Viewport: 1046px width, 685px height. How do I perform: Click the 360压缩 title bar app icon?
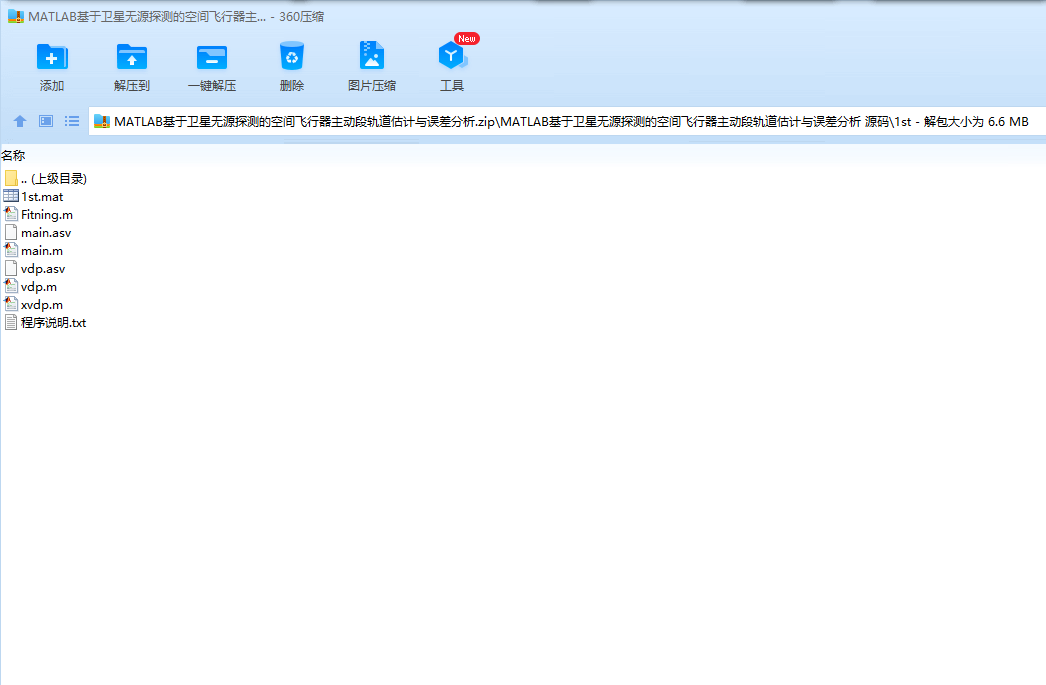click(x=16, y=16)
